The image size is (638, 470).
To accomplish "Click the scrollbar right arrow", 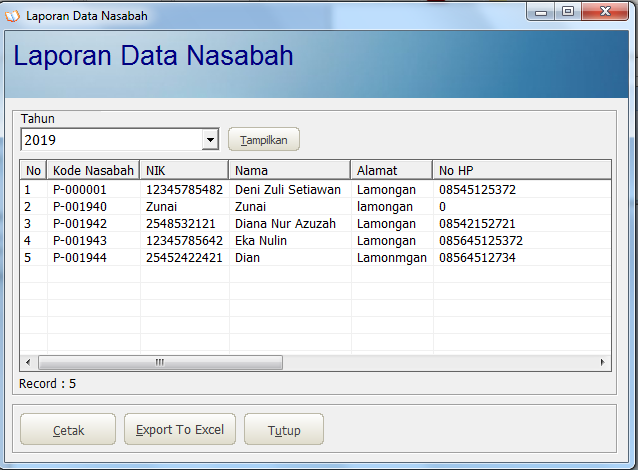I will [603, 362].
